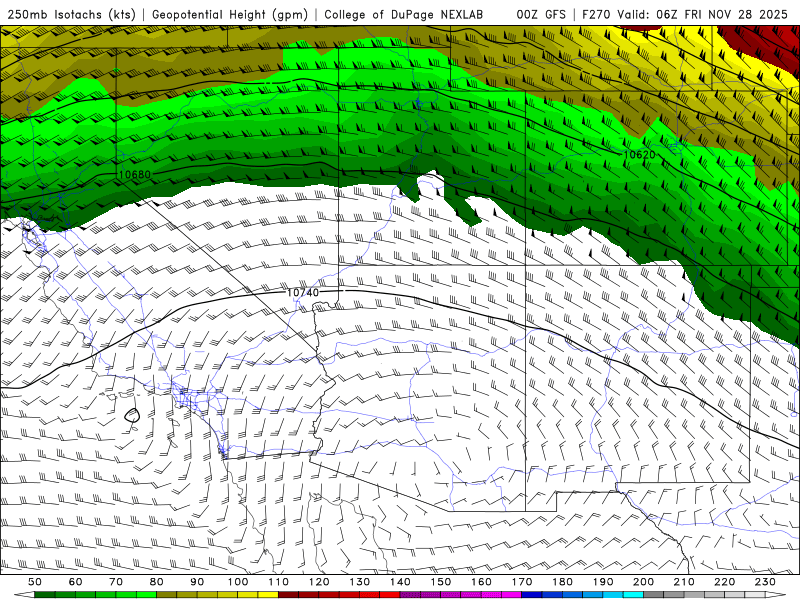This screenshot has height=600, width=800.
Task: Select the 'Geopotential Height (gpm)' header label
Action: (230, 14)
